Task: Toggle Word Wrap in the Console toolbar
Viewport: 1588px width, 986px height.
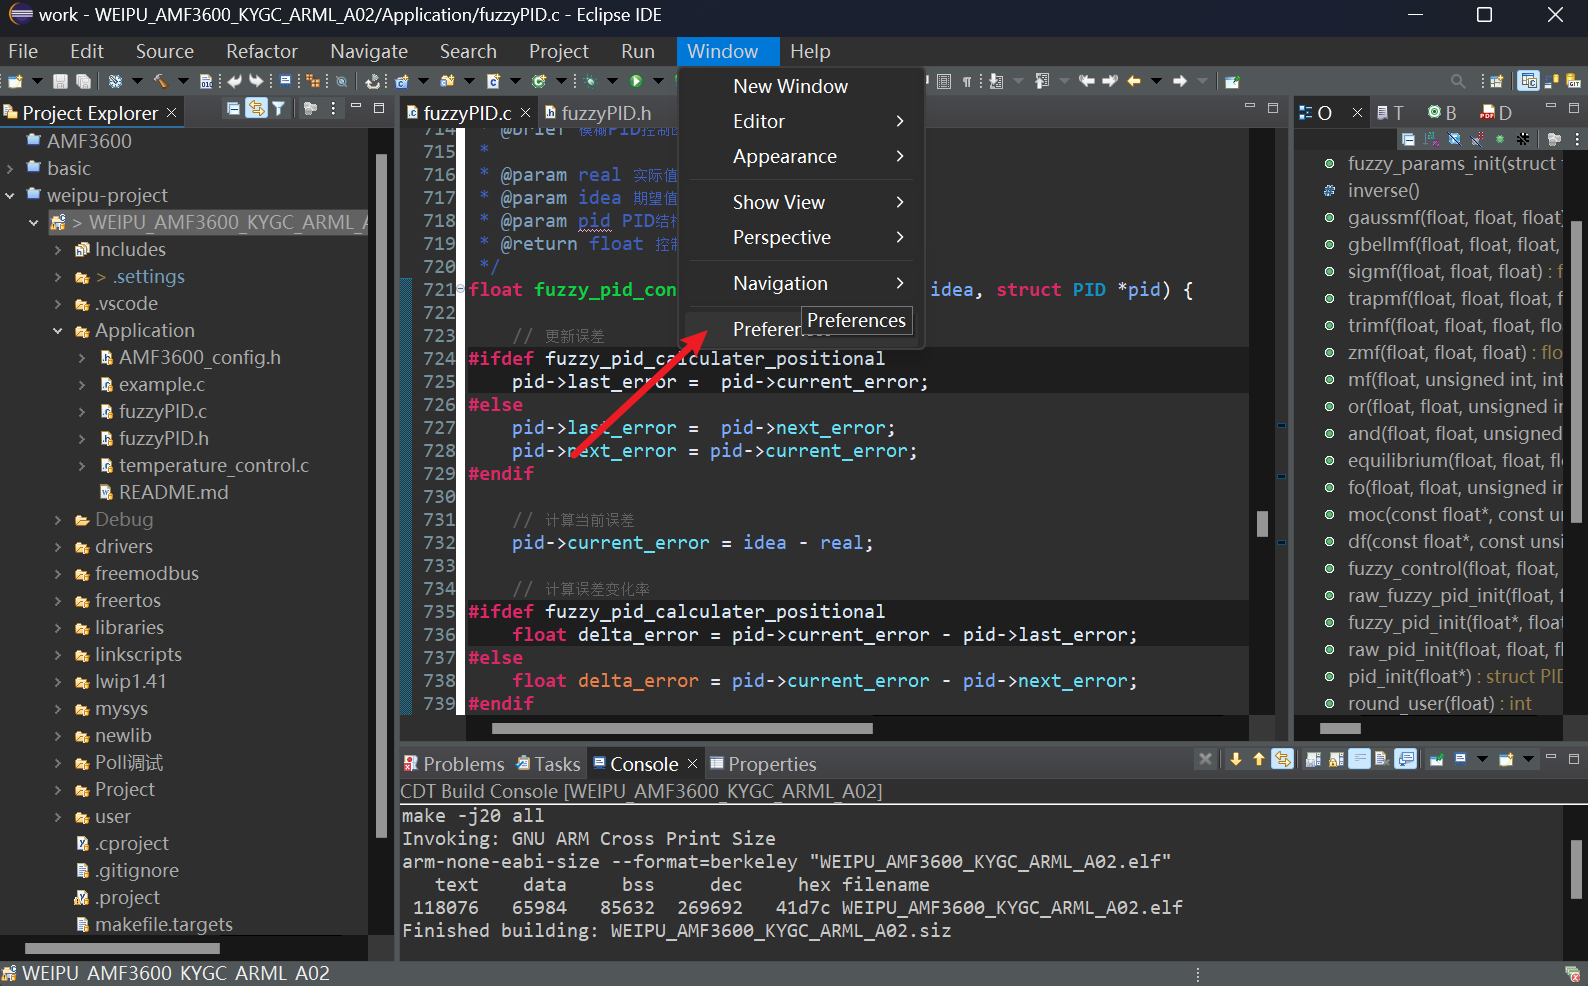Action: point(1359,759)
